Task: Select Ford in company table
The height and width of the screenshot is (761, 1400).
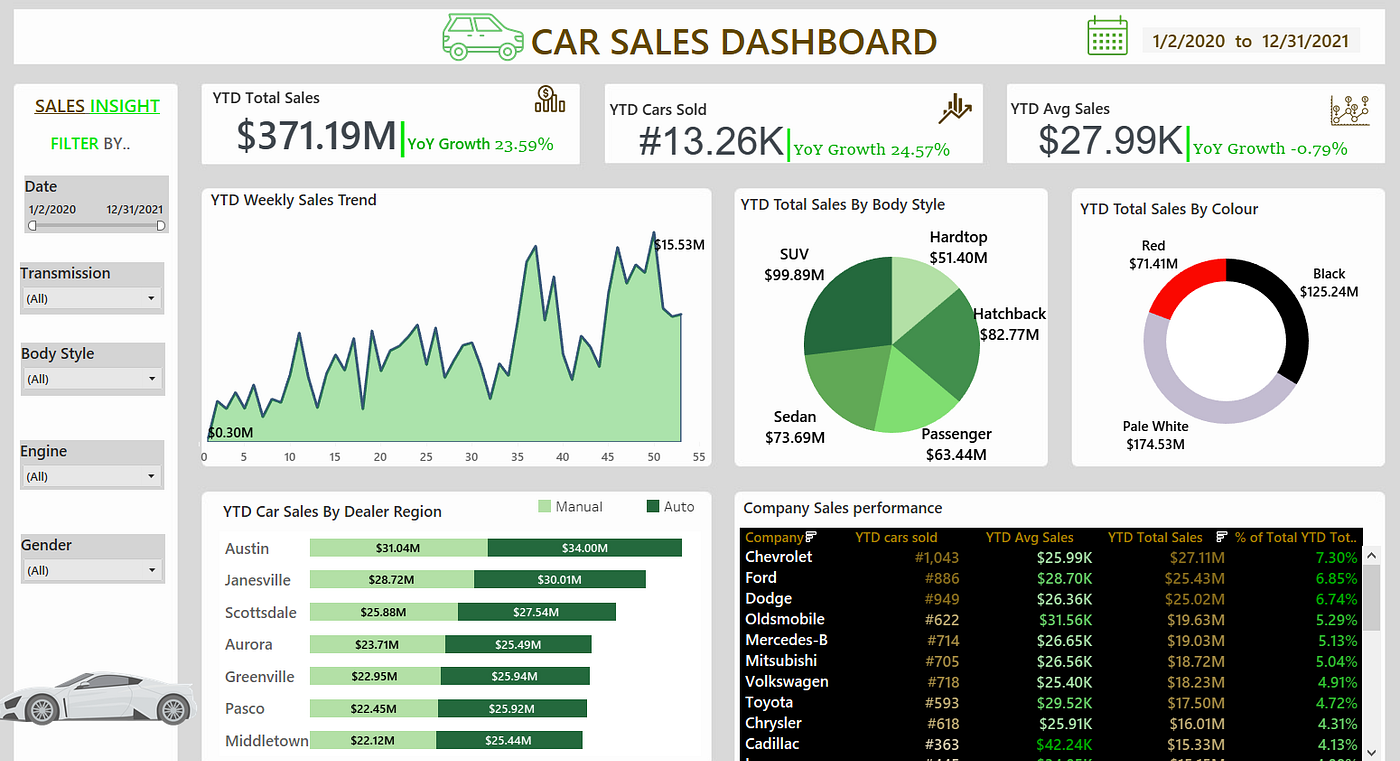Action: click(760, 578)
